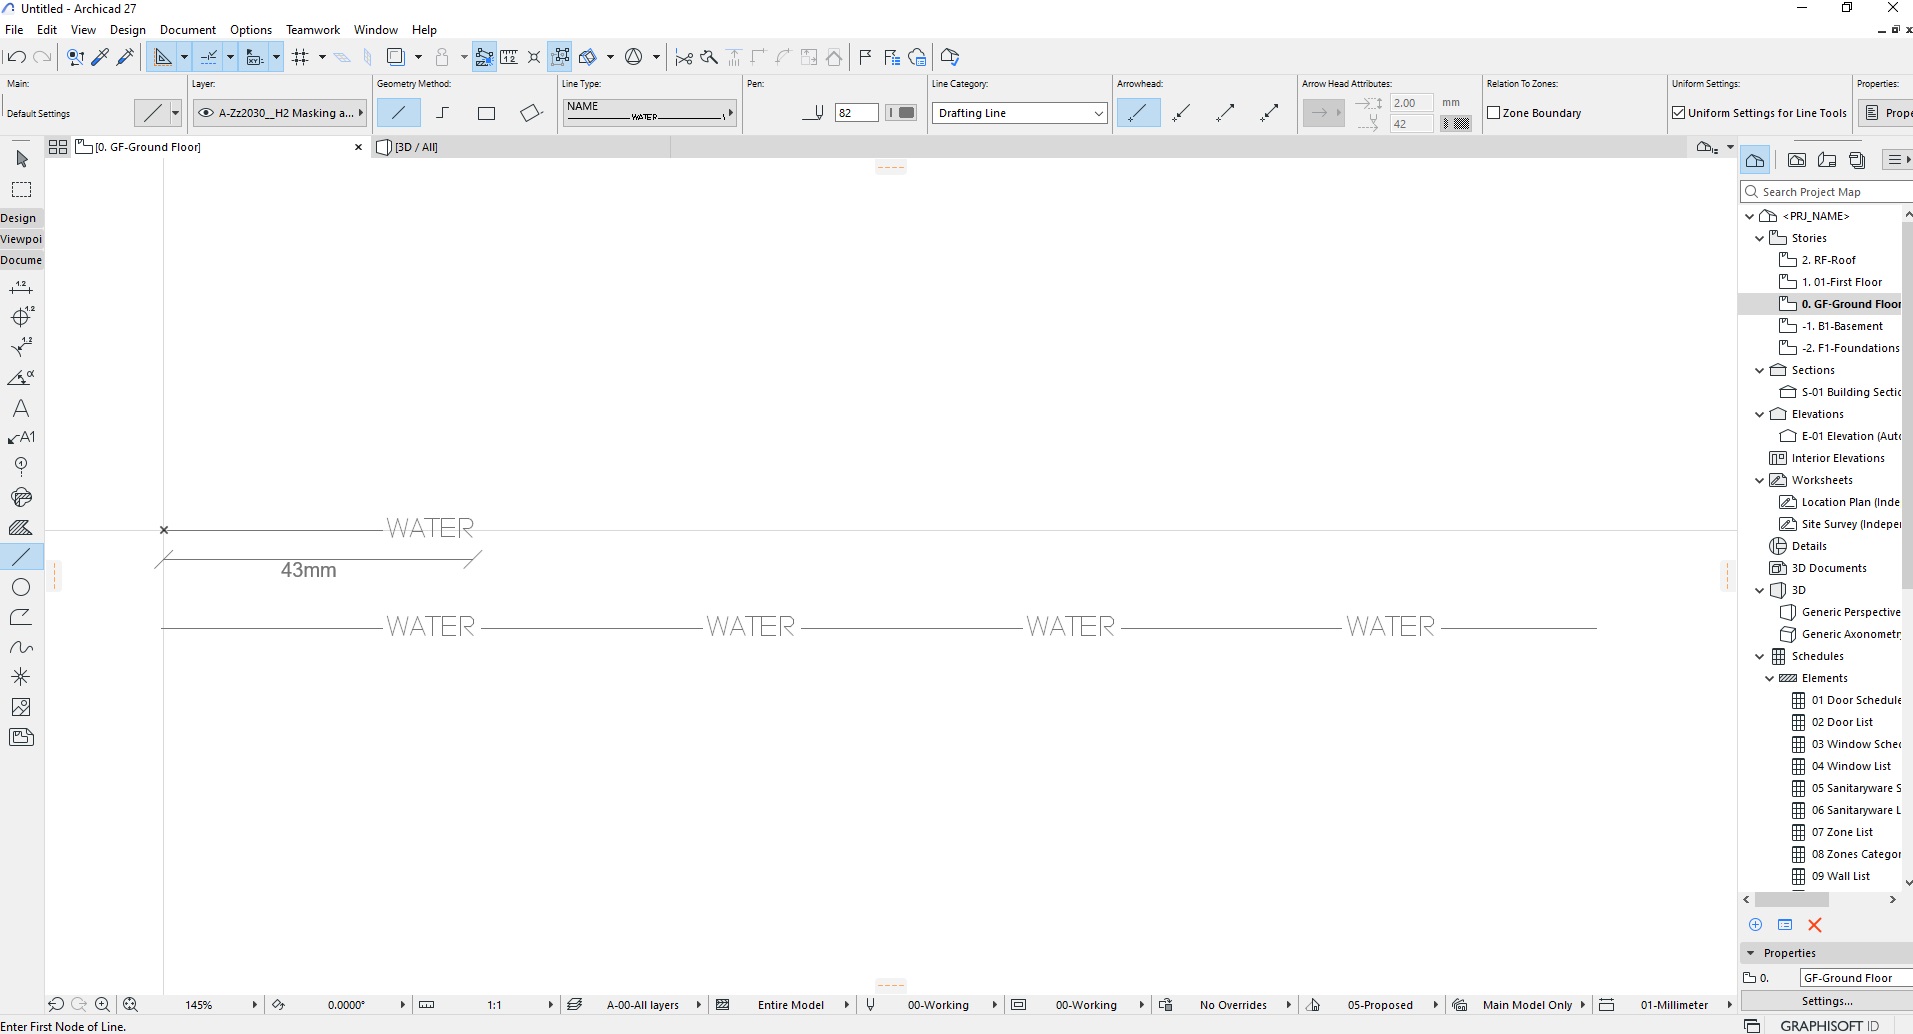Select the Polyline tool
The image size is (1913, 1034).
pos(21,617)
